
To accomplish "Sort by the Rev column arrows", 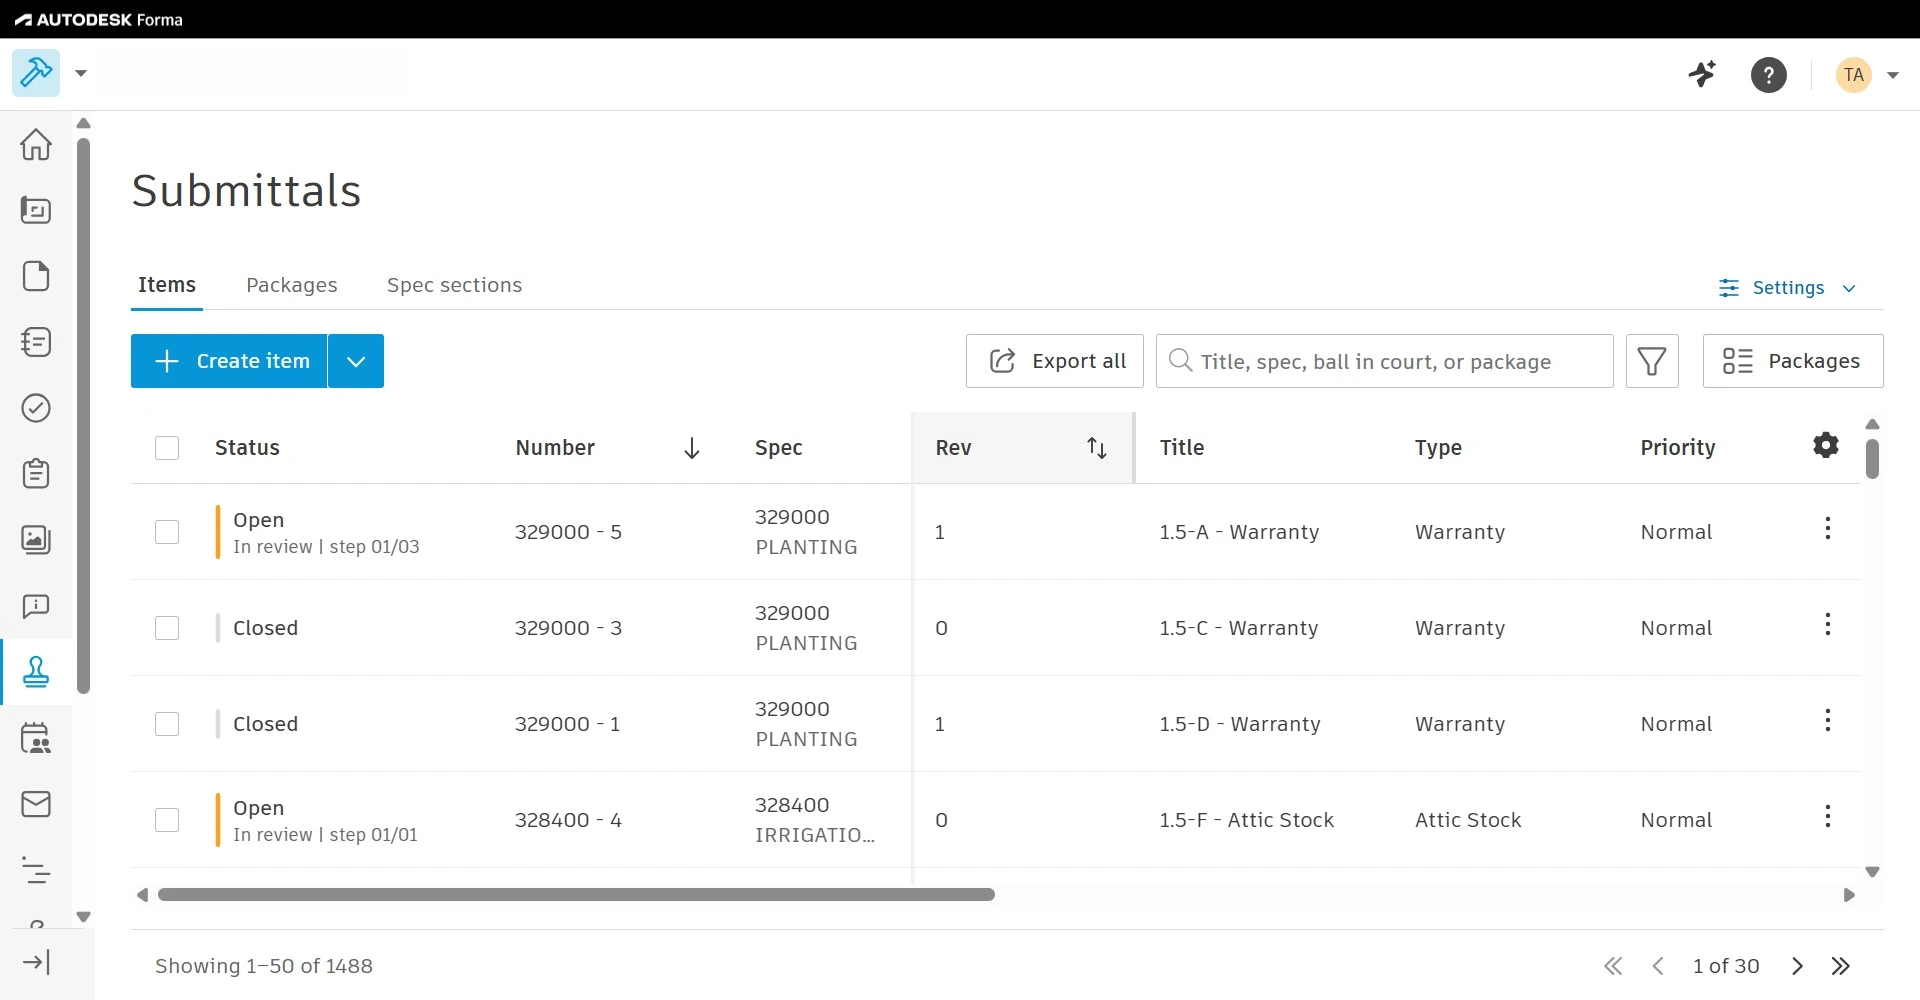I will [x=1097, y=448].
